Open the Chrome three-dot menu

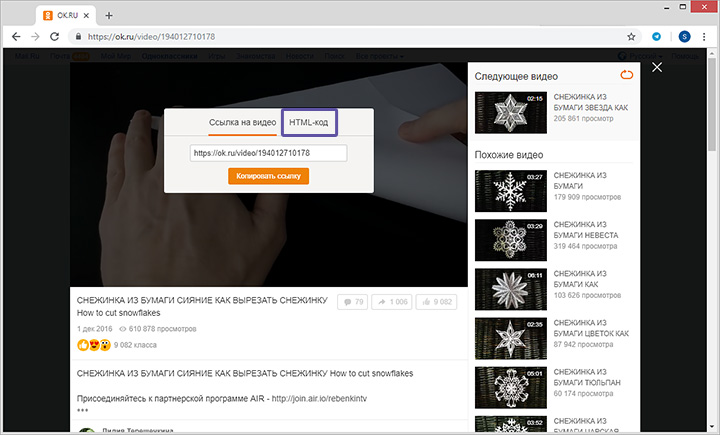point(704,37)
